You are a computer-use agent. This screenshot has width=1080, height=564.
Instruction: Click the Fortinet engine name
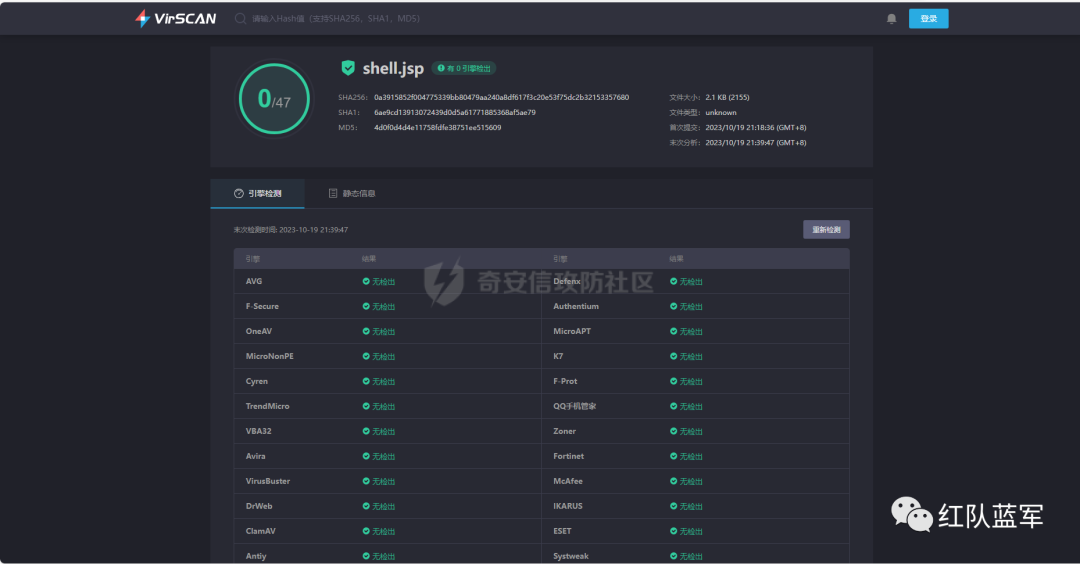click(x=568, y=456)
